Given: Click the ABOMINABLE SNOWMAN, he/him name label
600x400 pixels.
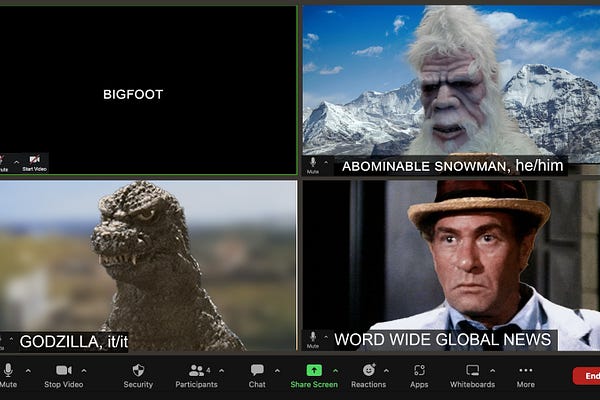Looking at the screenshot, I should click(x=452, y=166).
